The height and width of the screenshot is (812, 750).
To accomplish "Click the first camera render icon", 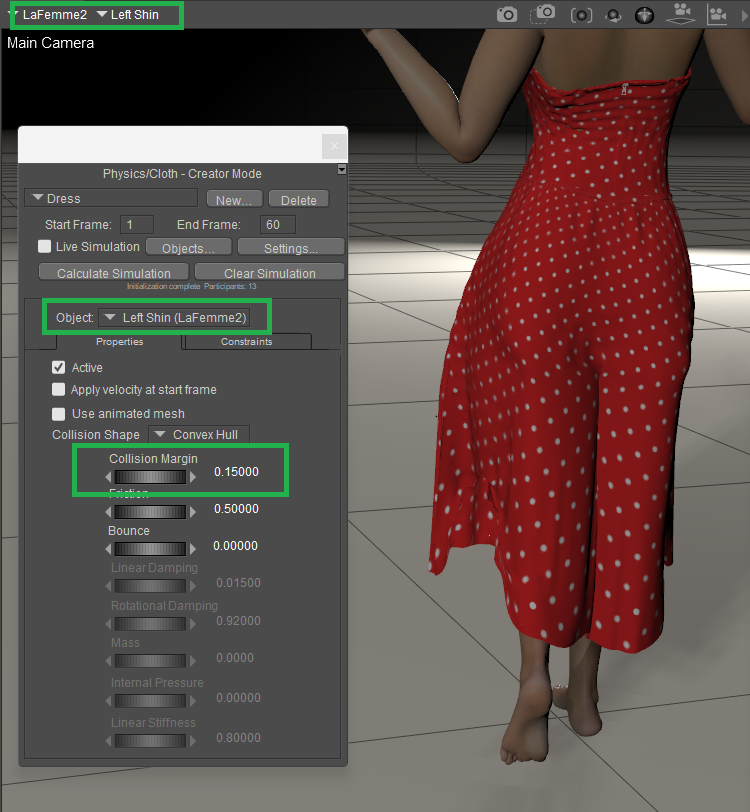I will 508,14.
